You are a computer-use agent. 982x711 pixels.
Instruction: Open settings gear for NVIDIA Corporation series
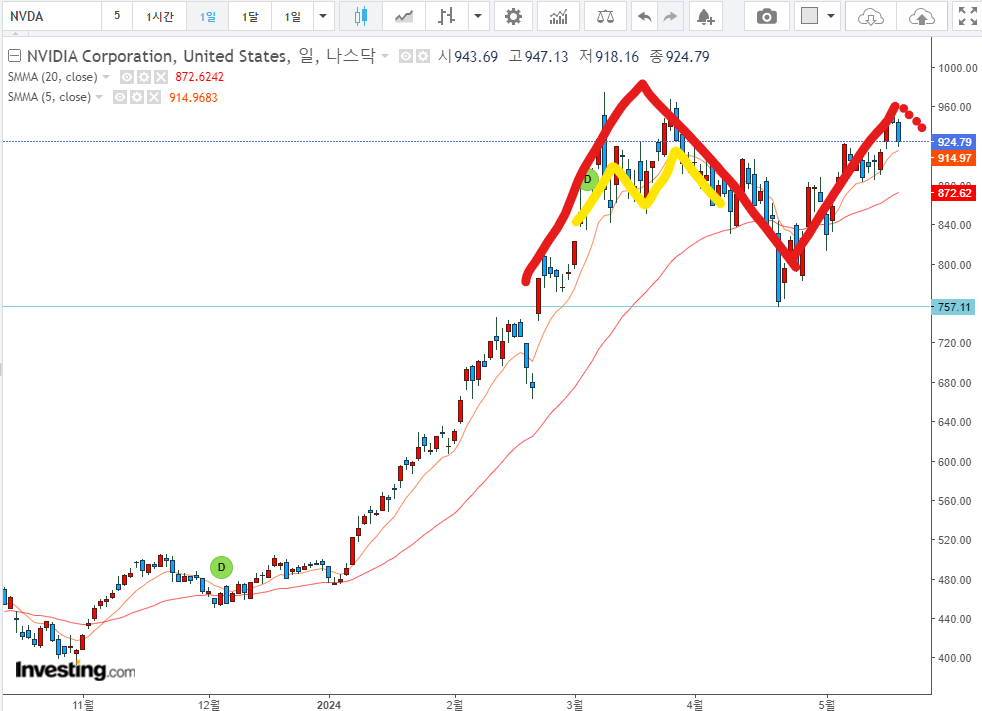(423, 57)
